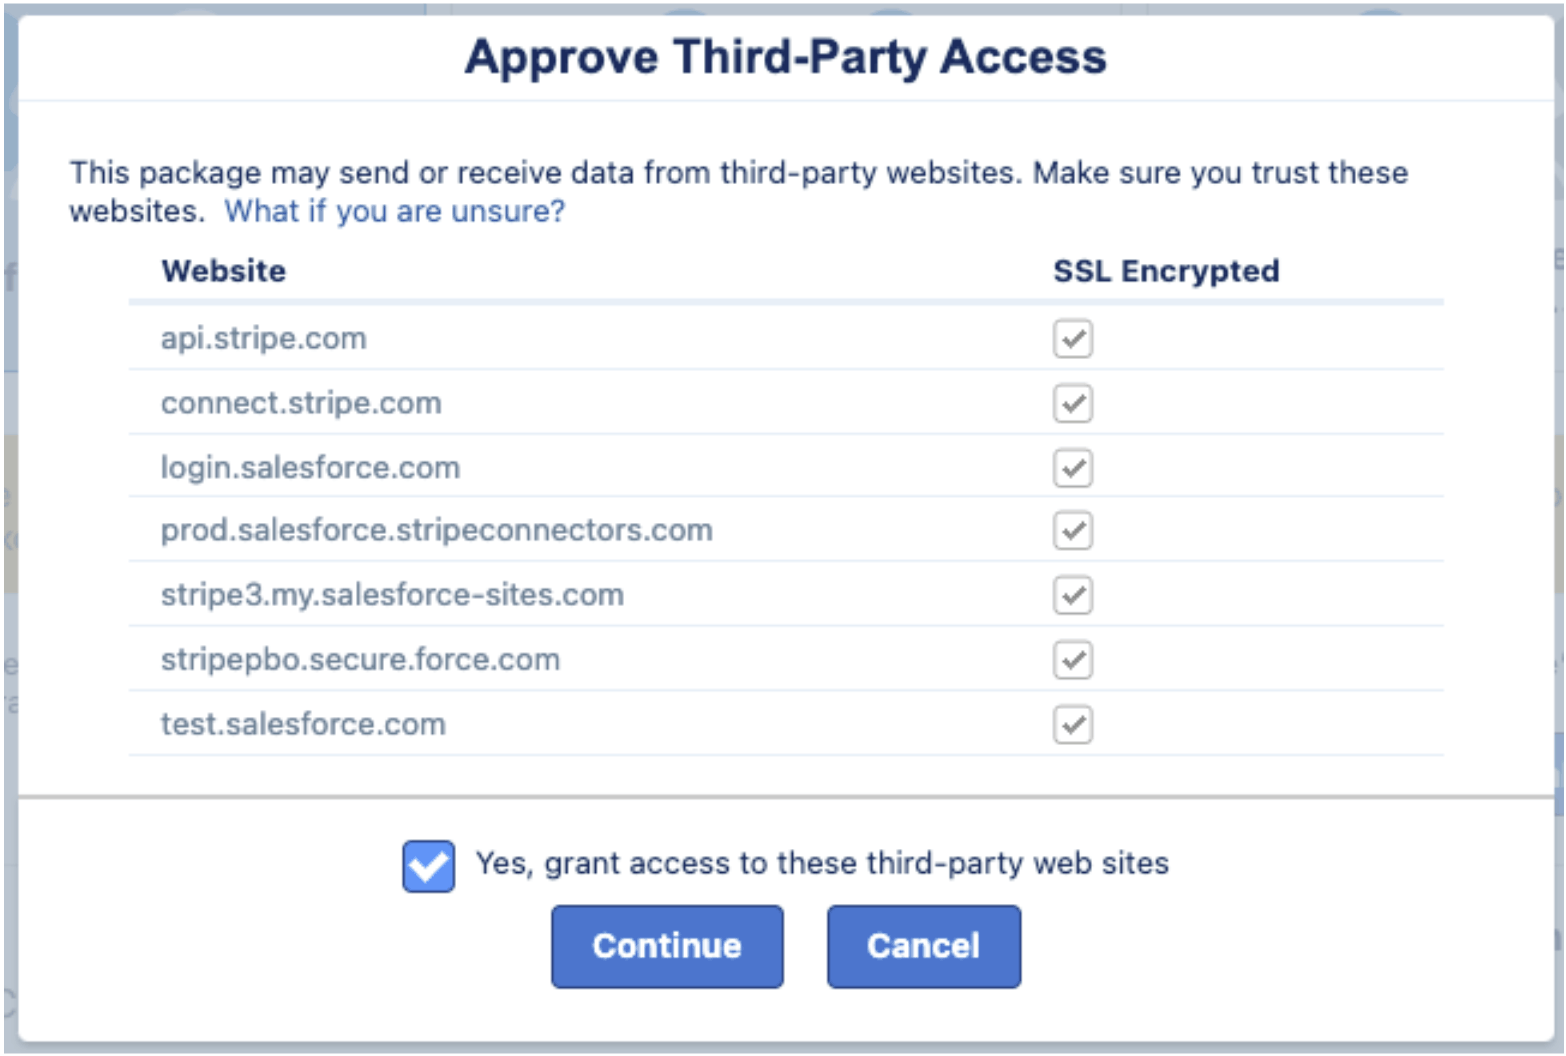Click the login.salesforce.com website entry
Screen dimensions: 1566x1056
[x=310, y=468]
